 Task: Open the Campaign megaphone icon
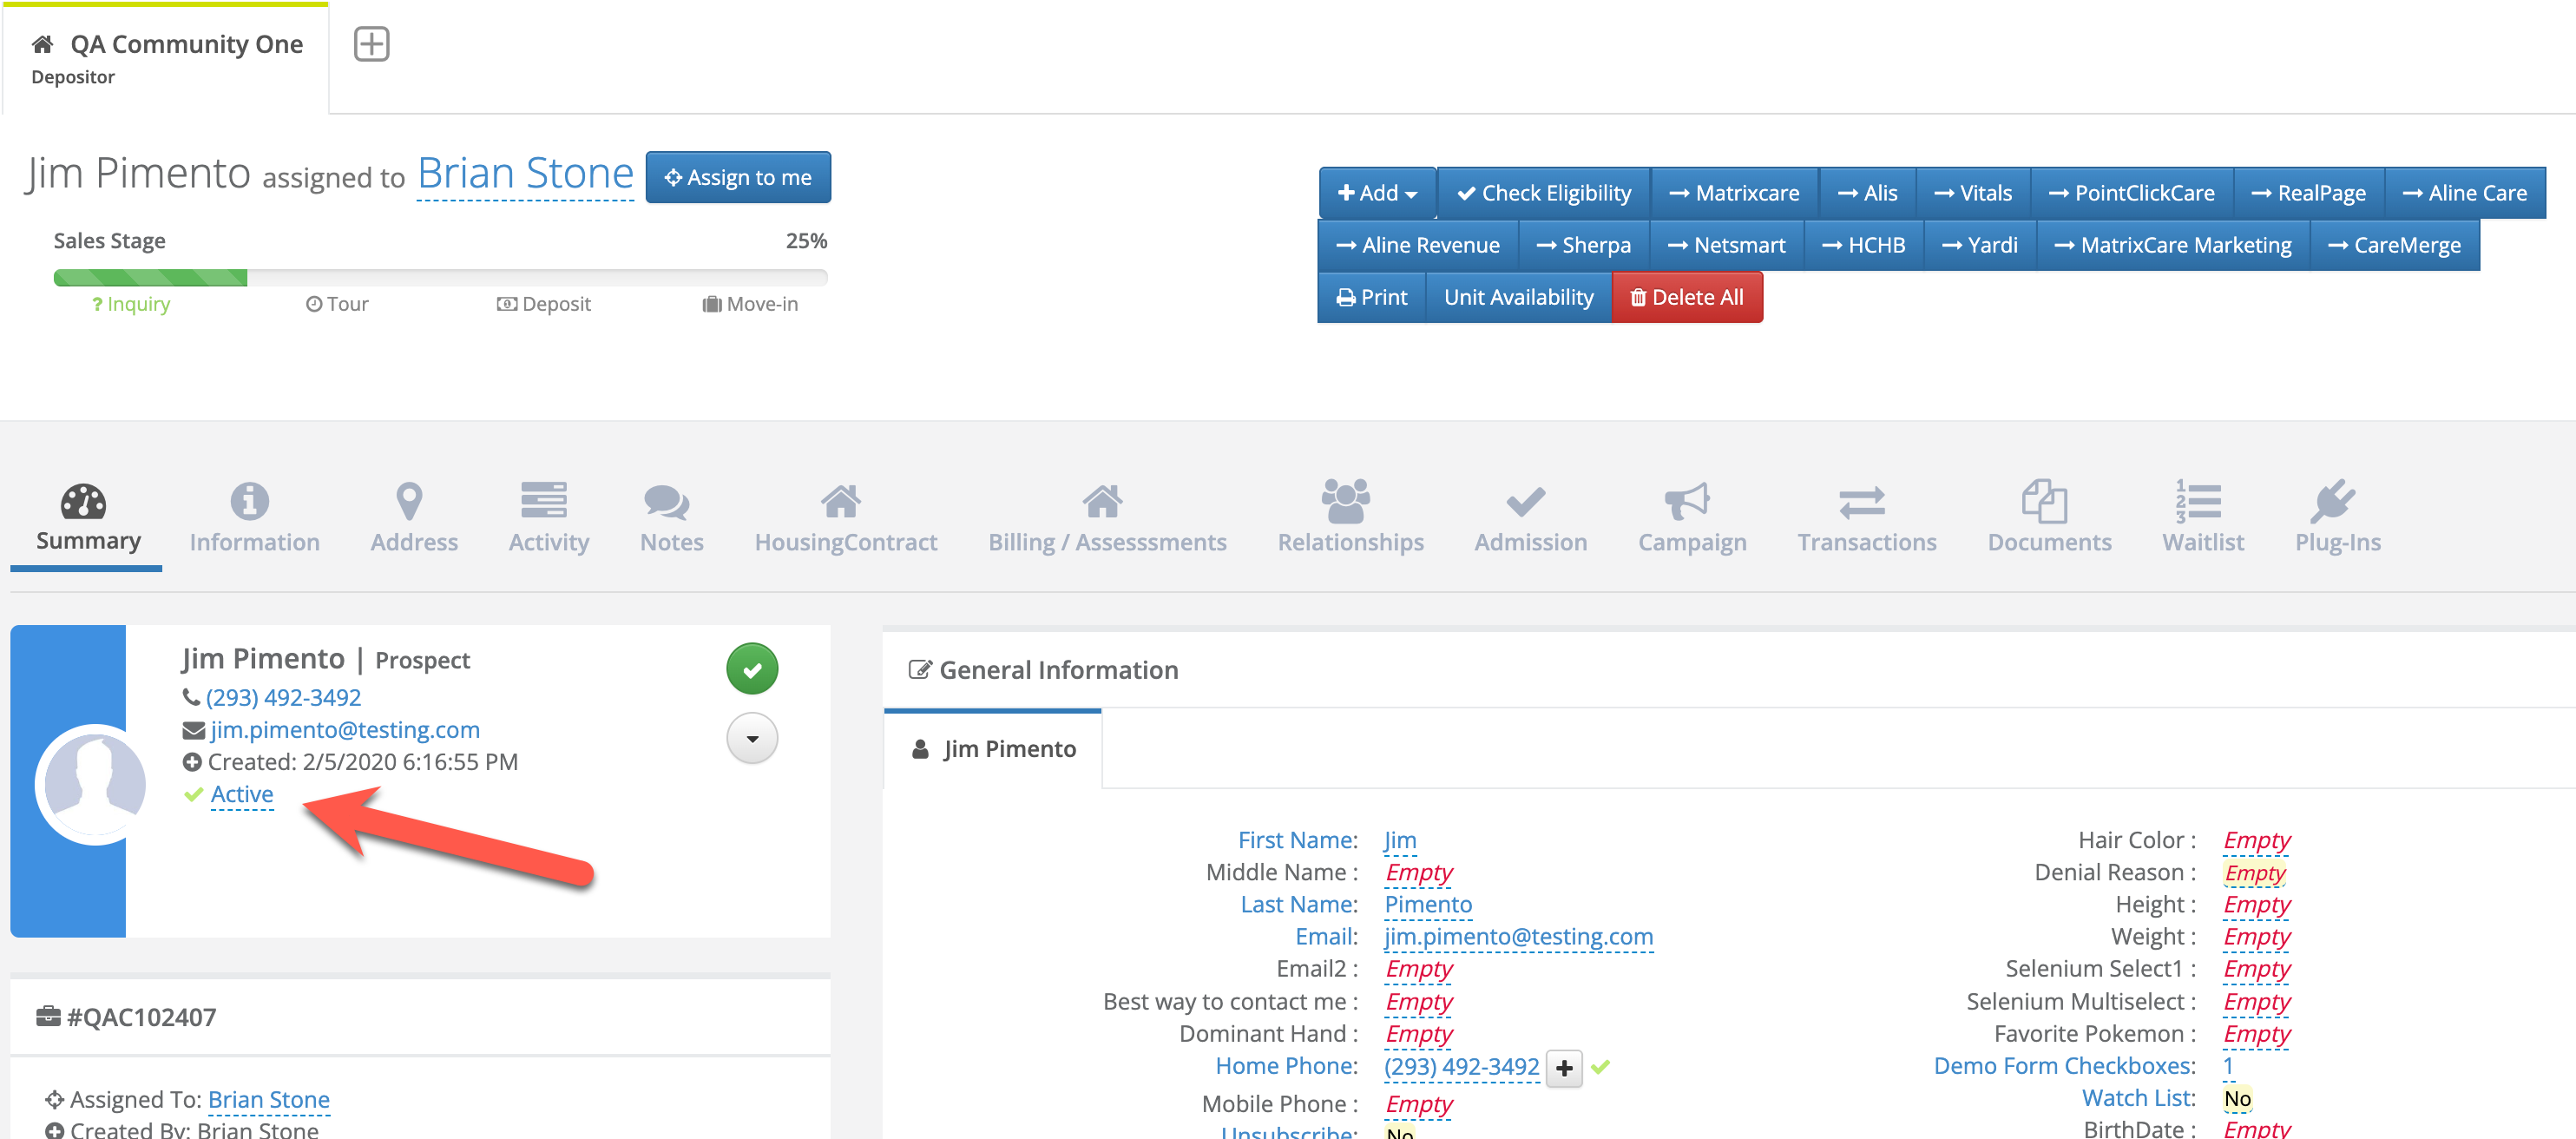click(1687, 501)
